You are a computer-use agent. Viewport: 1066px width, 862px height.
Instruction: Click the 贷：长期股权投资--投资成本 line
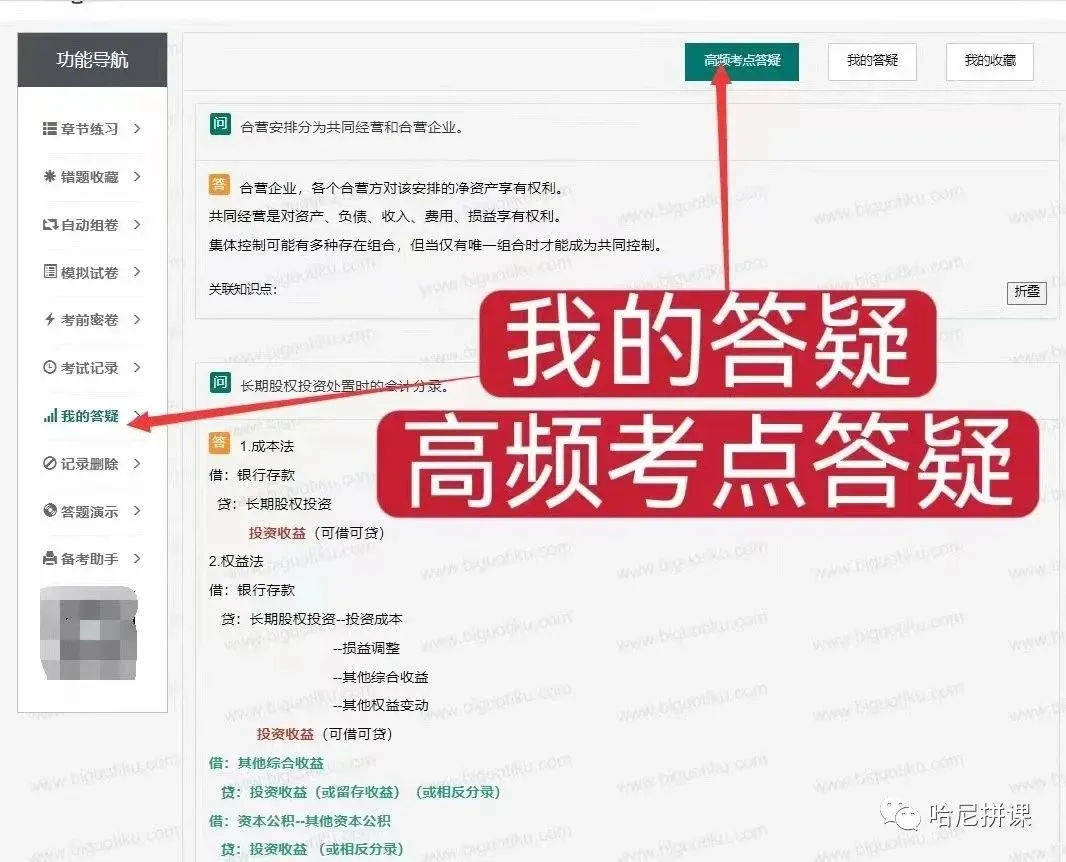[x=312, y=619]
